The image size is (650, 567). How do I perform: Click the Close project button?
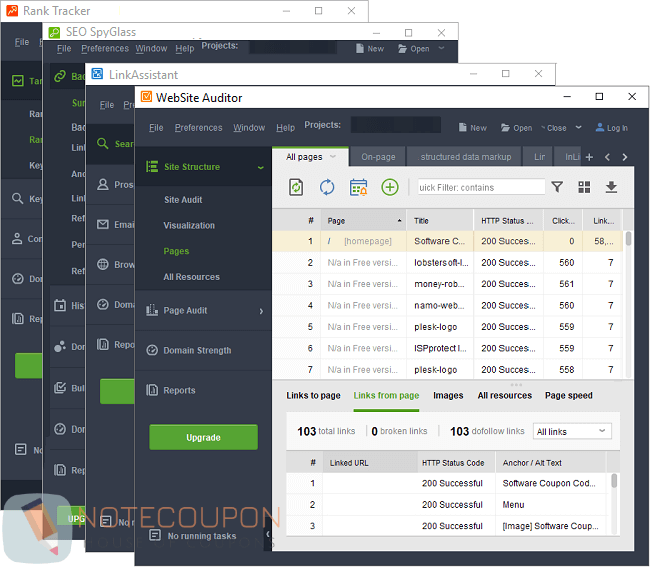coord(554,128)
